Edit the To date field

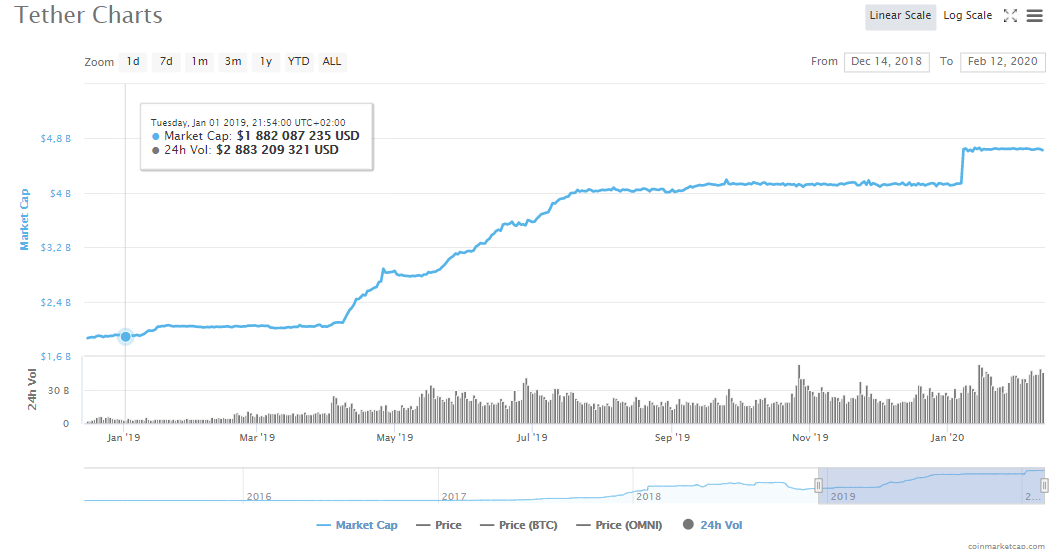(1003, 62)
